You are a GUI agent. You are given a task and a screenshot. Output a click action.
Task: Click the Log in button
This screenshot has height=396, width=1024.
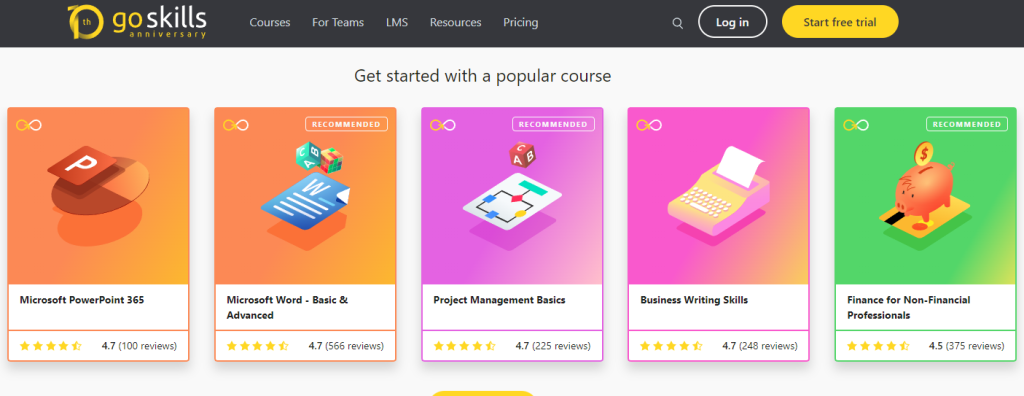pos(733,22)
